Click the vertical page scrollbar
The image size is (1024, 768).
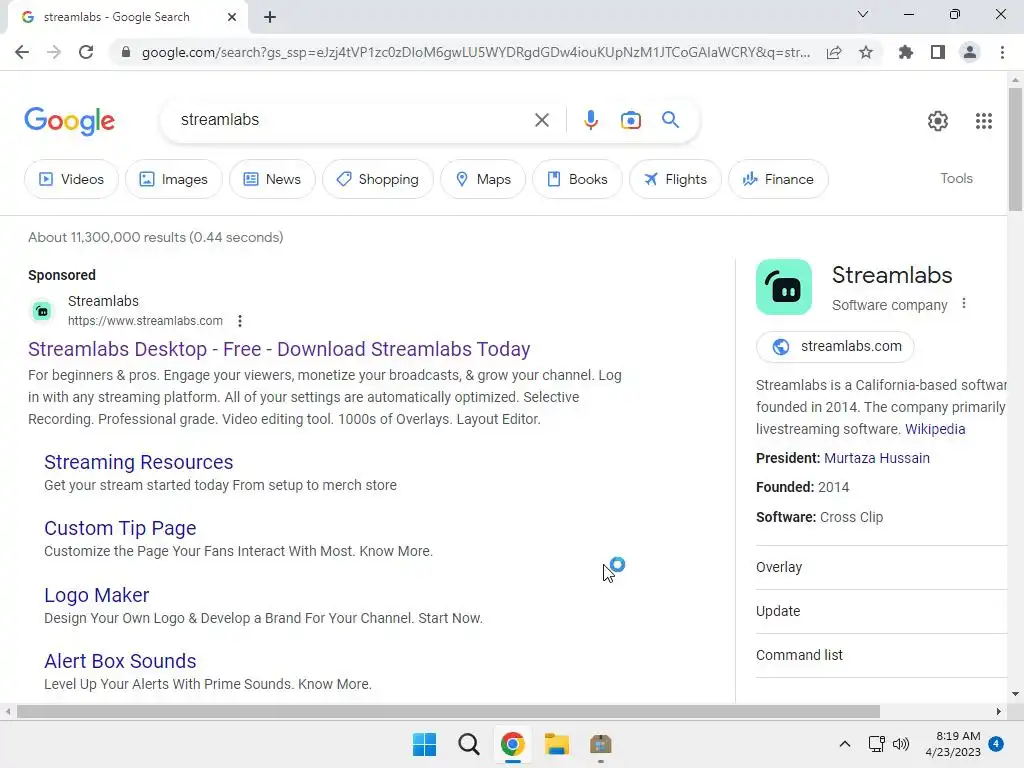pyautogui.click(x=1015, y=149)
